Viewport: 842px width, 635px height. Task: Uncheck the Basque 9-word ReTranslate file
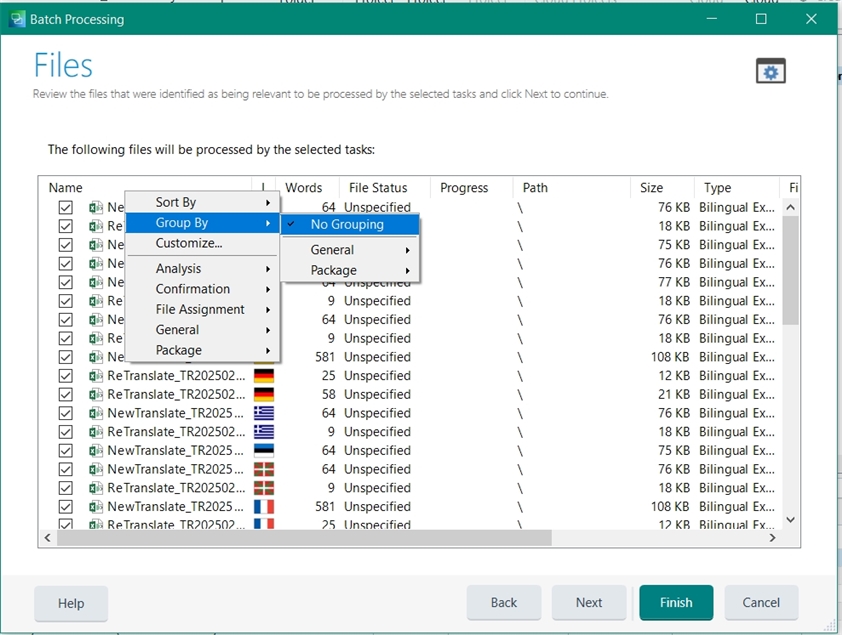tap(66, 488)
